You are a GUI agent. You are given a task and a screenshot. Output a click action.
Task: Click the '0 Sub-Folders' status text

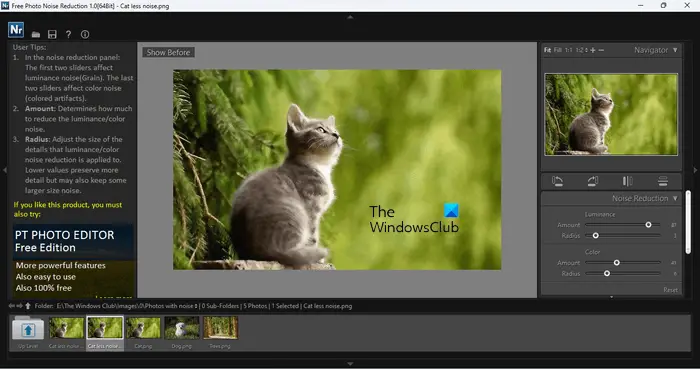(220, 306)
